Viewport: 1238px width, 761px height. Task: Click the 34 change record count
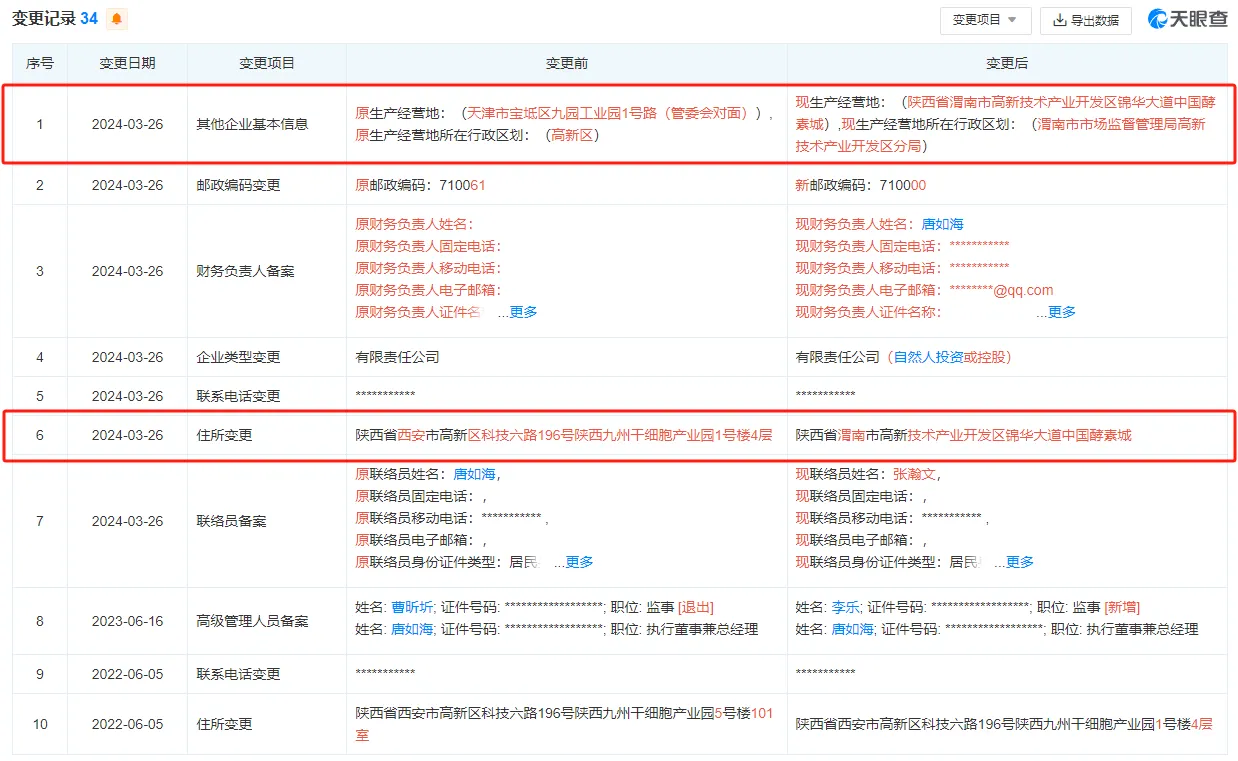pyautogui.click(x=89, y=19)
